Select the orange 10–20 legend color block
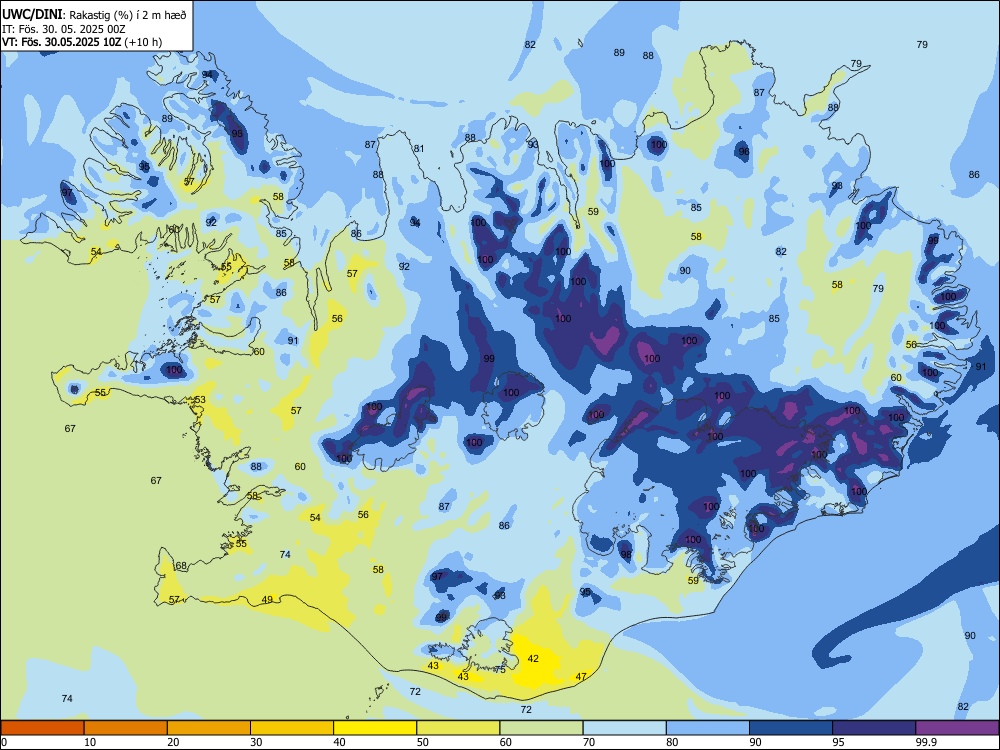Viewport: 1000px width, 750px height. pyautogui.click(x=126, y=728)
